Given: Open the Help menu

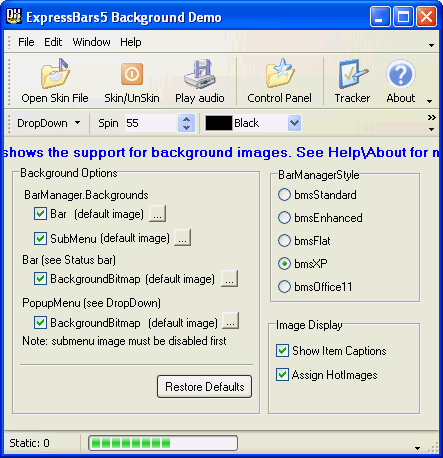Looking at the screenshot, I should point(131,42).
